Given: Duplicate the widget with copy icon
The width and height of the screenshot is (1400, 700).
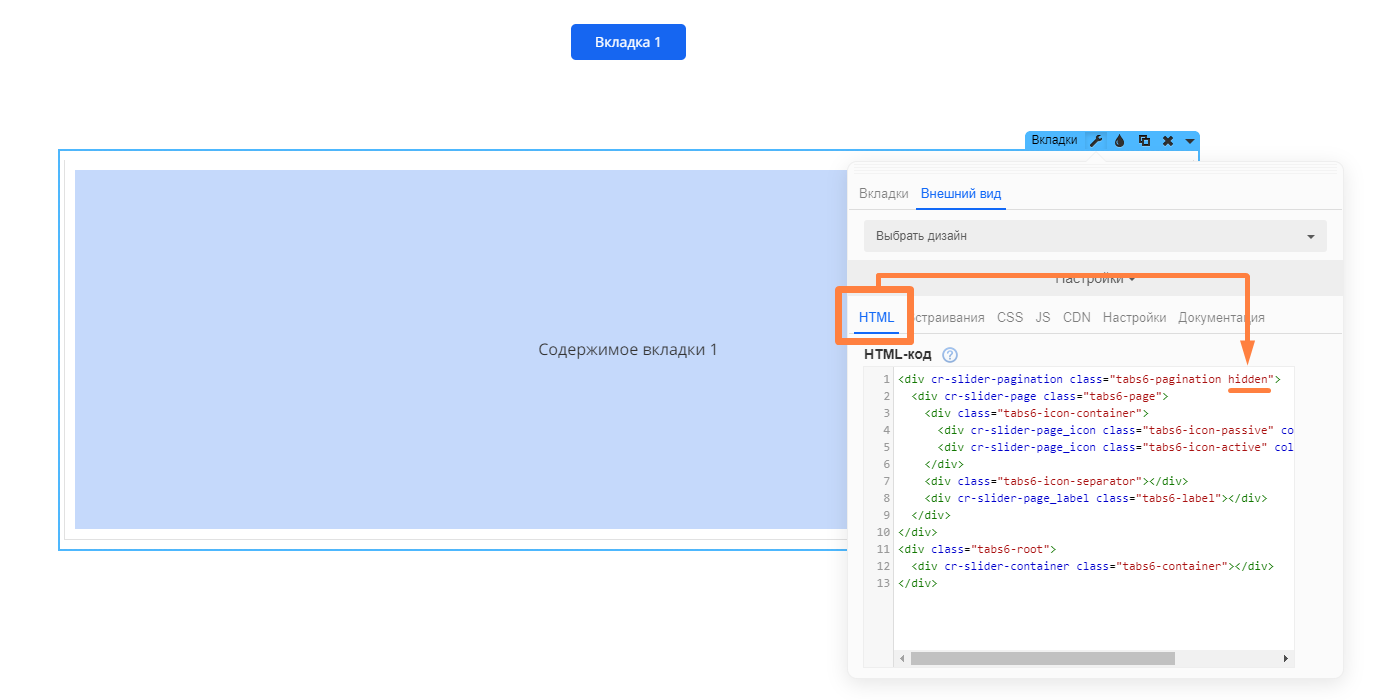Looking at the screenshot, I should [x=1144, y=141].
